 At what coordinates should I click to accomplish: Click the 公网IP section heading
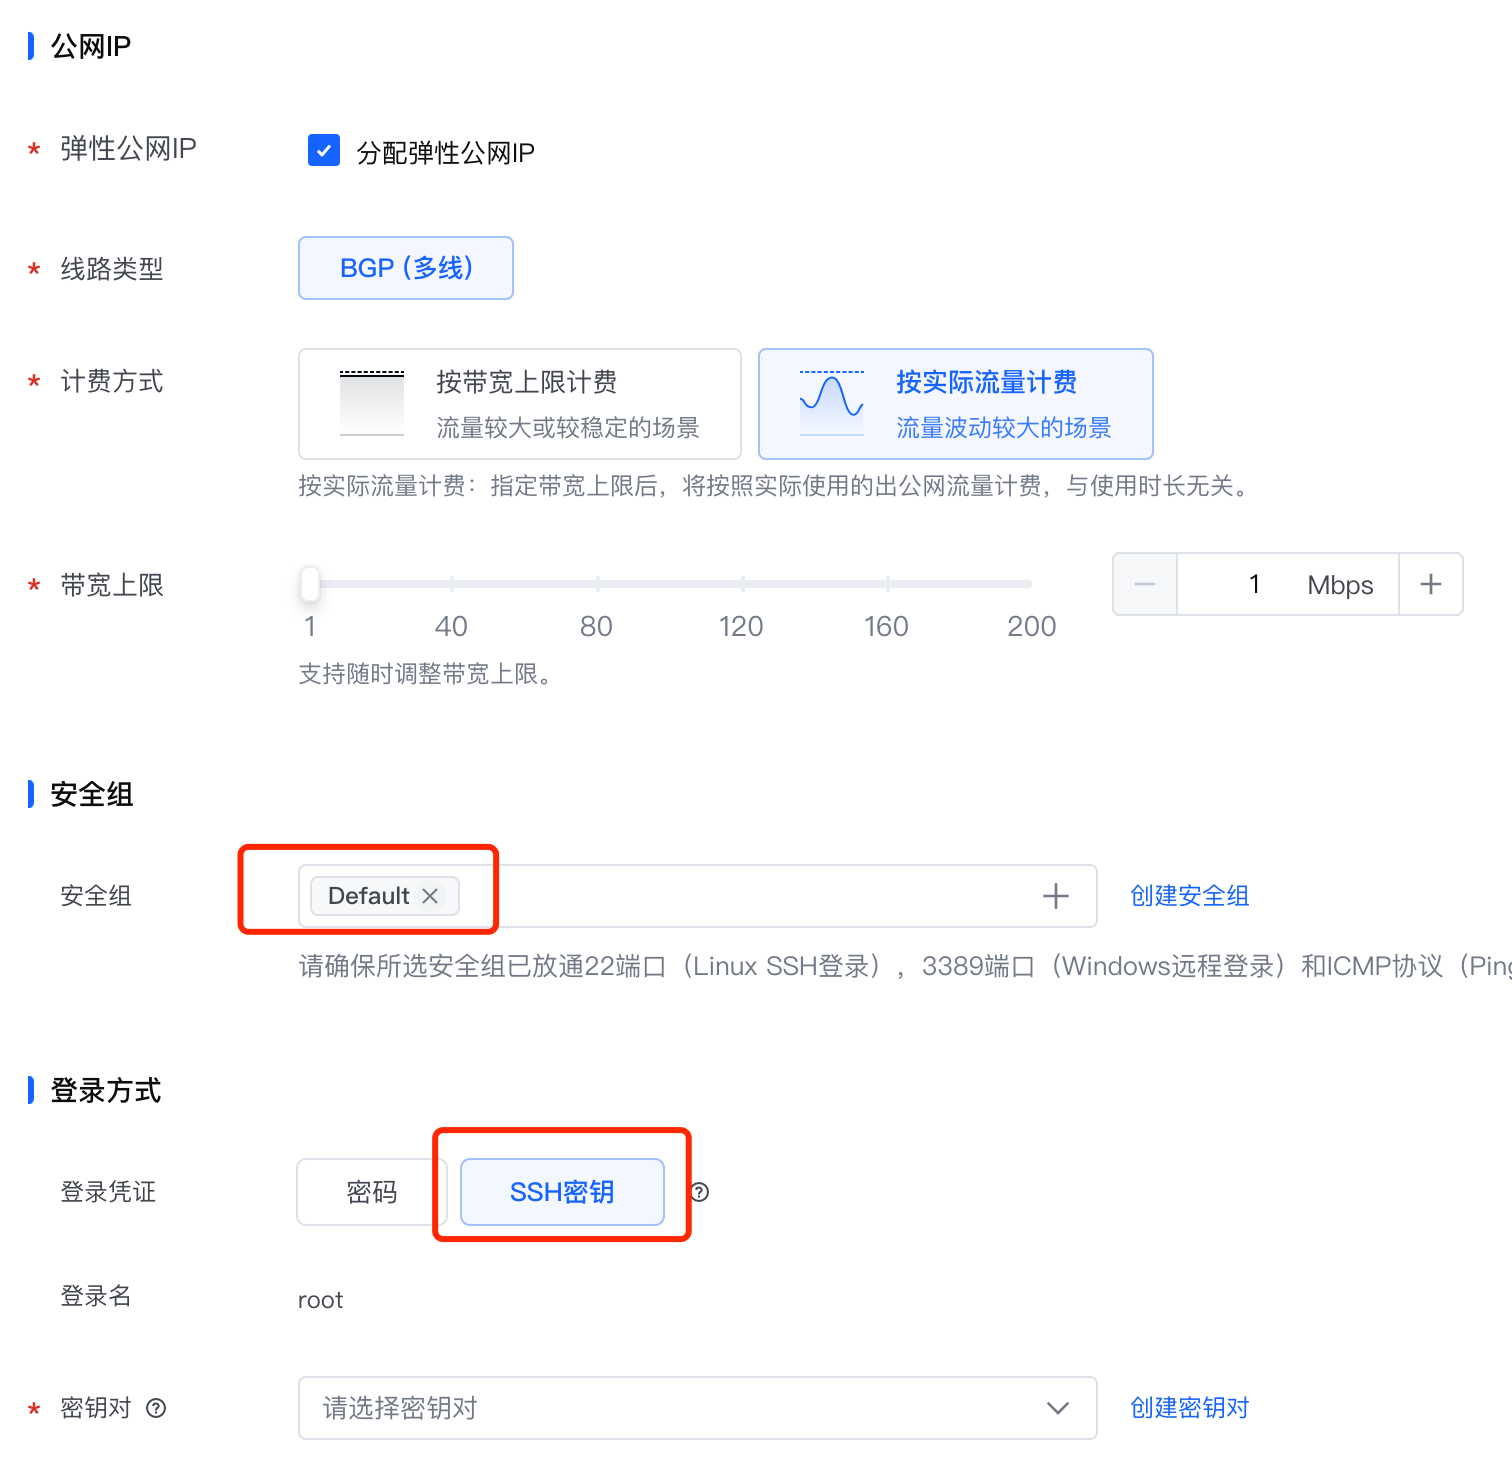(x=91, y=46)
